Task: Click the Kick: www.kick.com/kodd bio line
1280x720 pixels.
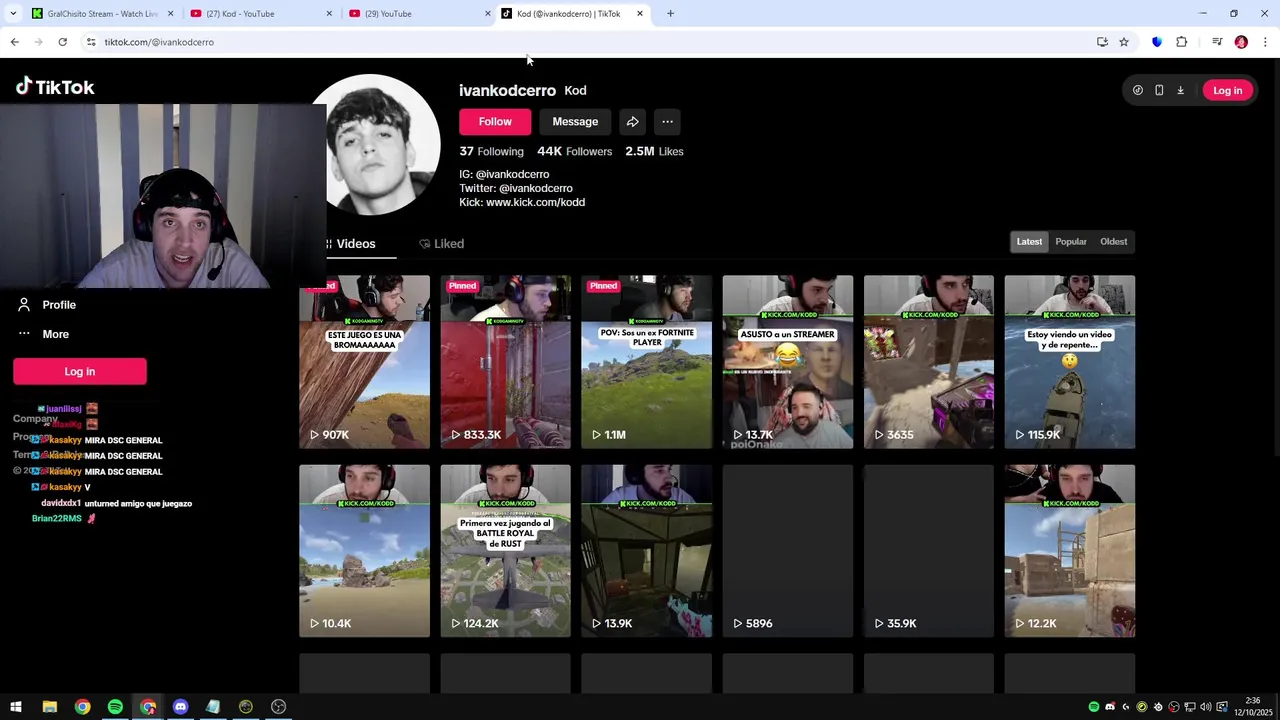Action: click(522, 202)
